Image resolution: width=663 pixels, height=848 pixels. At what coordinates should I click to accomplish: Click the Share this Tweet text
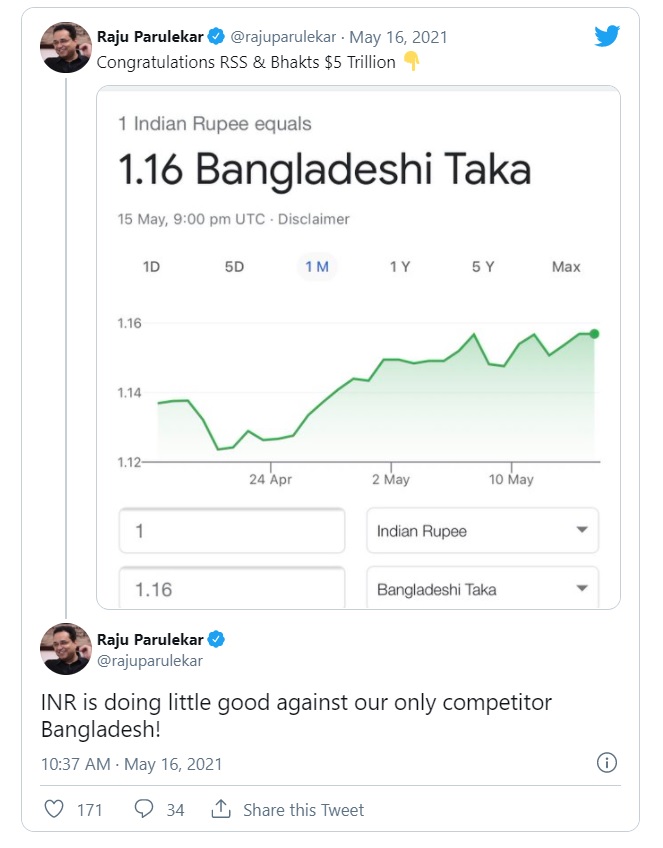[303, 810]
